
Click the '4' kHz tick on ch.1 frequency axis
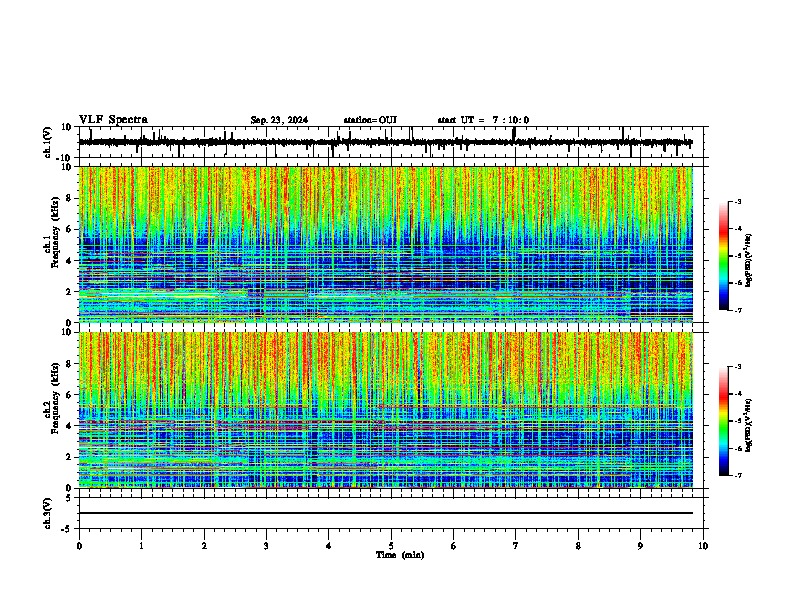[69, 261]
